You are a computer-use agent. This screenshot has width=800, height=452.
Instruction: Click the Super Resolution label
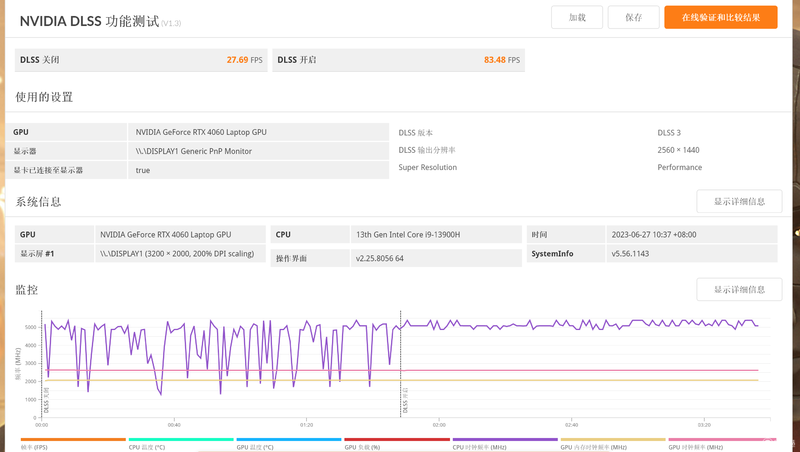pyautogui.click(x=428, y=167)
